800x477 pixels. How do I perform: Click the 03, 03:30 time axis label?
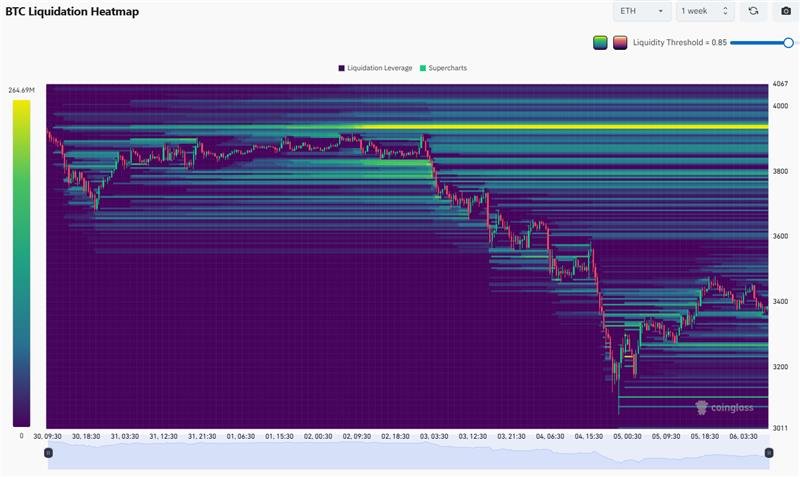(434, 437)
